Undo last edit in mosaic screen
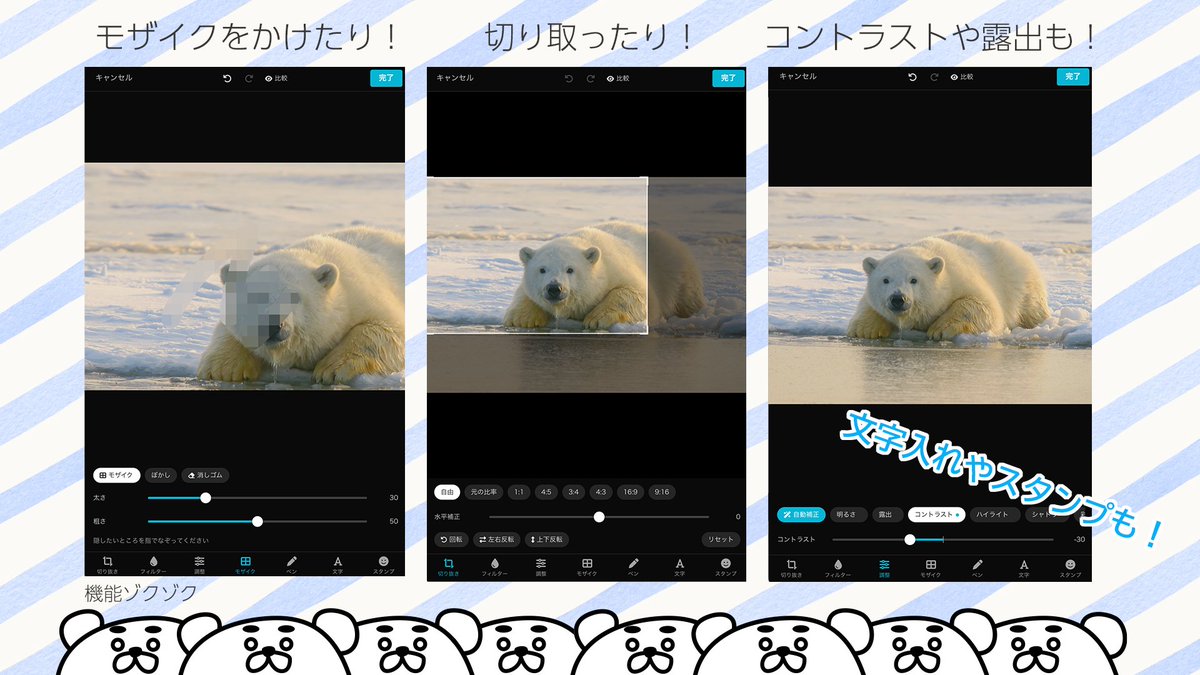The image size is (1200, 675). (227, 78)
